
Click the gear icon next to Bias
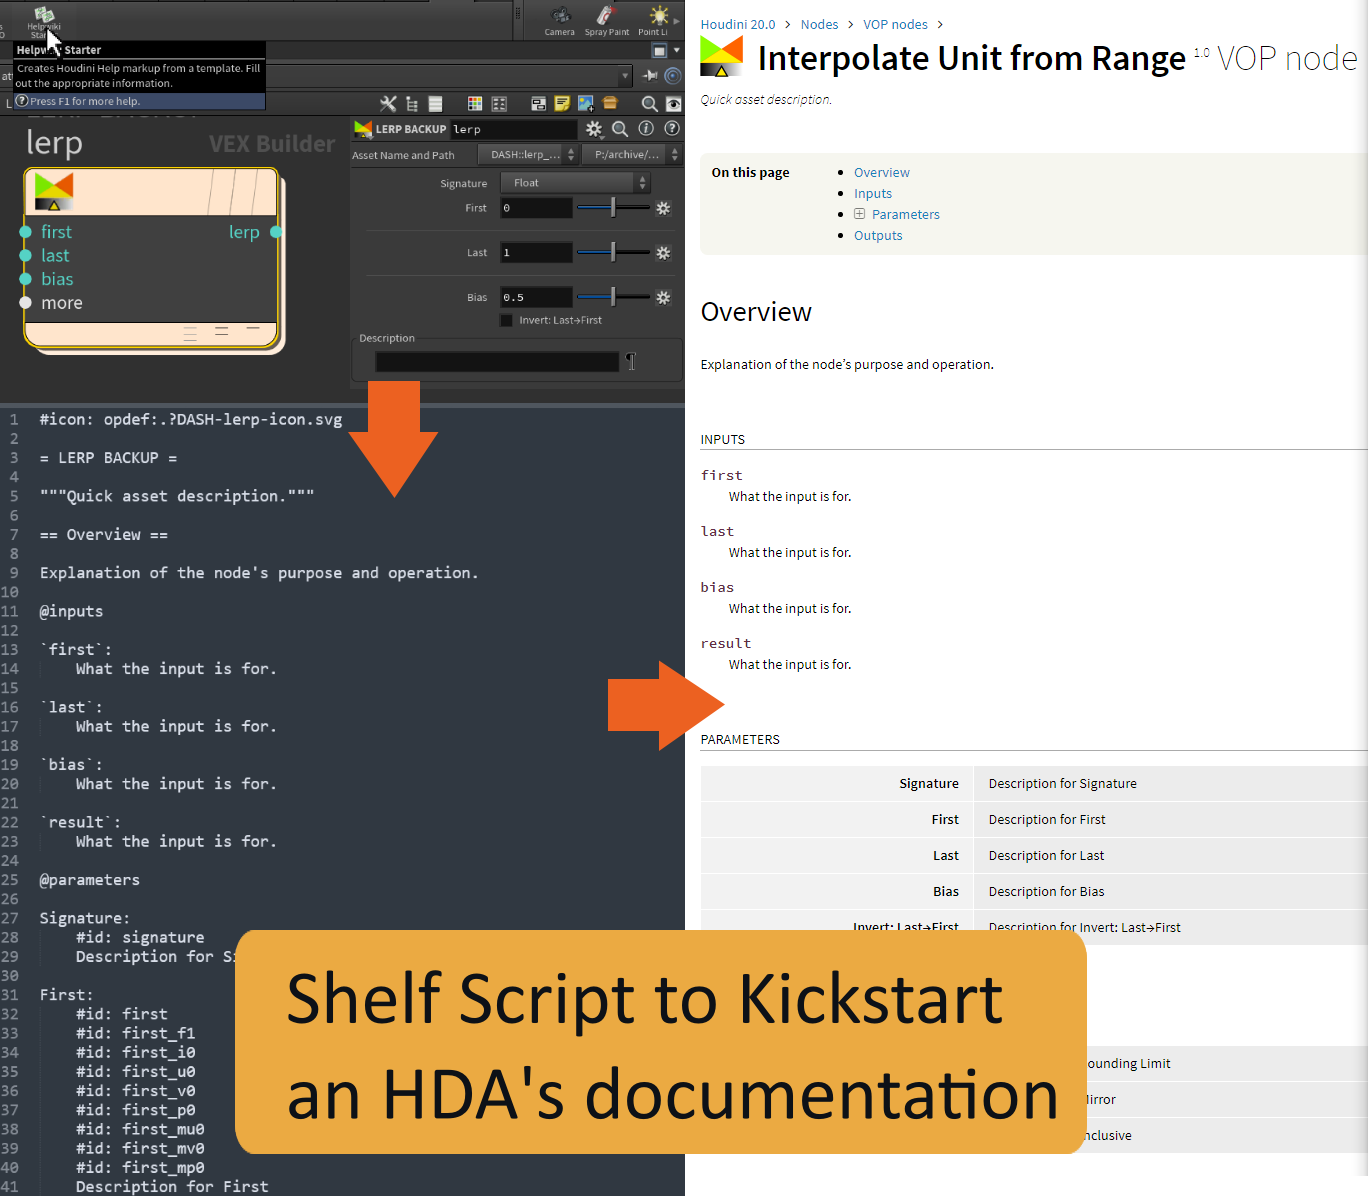click(x=663, y=297)
